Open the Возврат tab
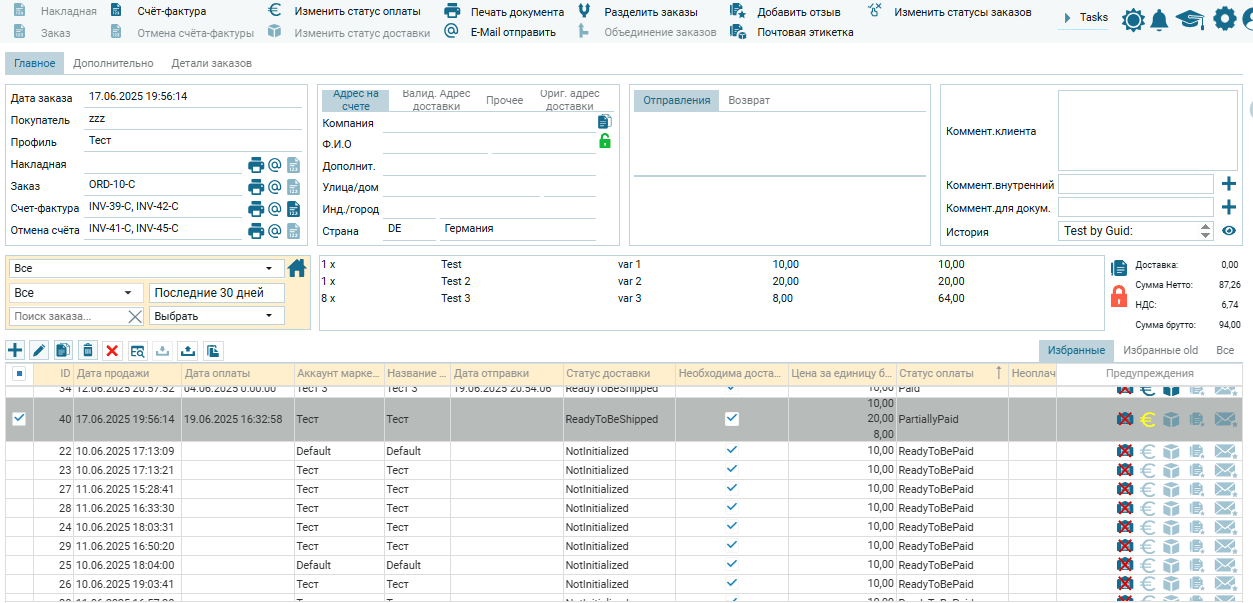This screenshot has height=603, width=1253. tap(749, 100)
